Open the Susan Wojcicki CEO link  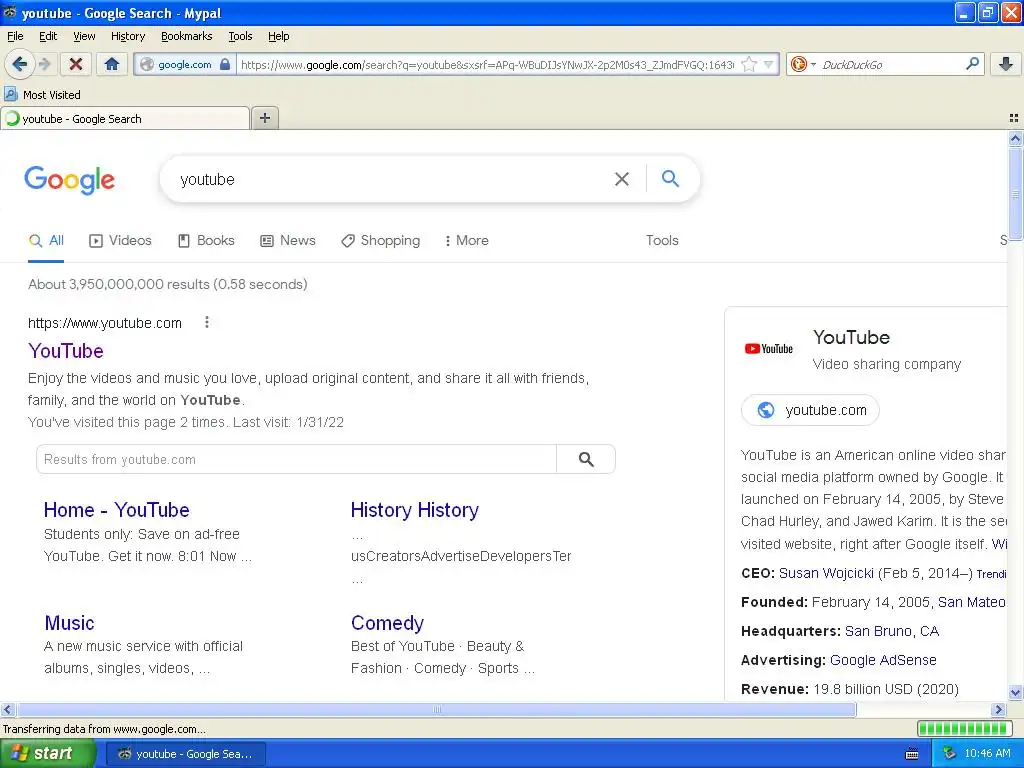[x=826, y=573]
